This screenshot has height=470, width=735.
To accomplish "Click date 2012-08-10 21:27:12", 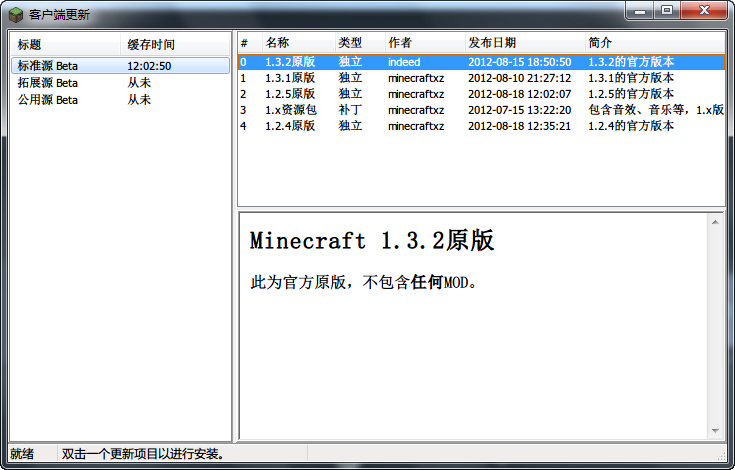I will pyautogui.click(x=519, y=78).
